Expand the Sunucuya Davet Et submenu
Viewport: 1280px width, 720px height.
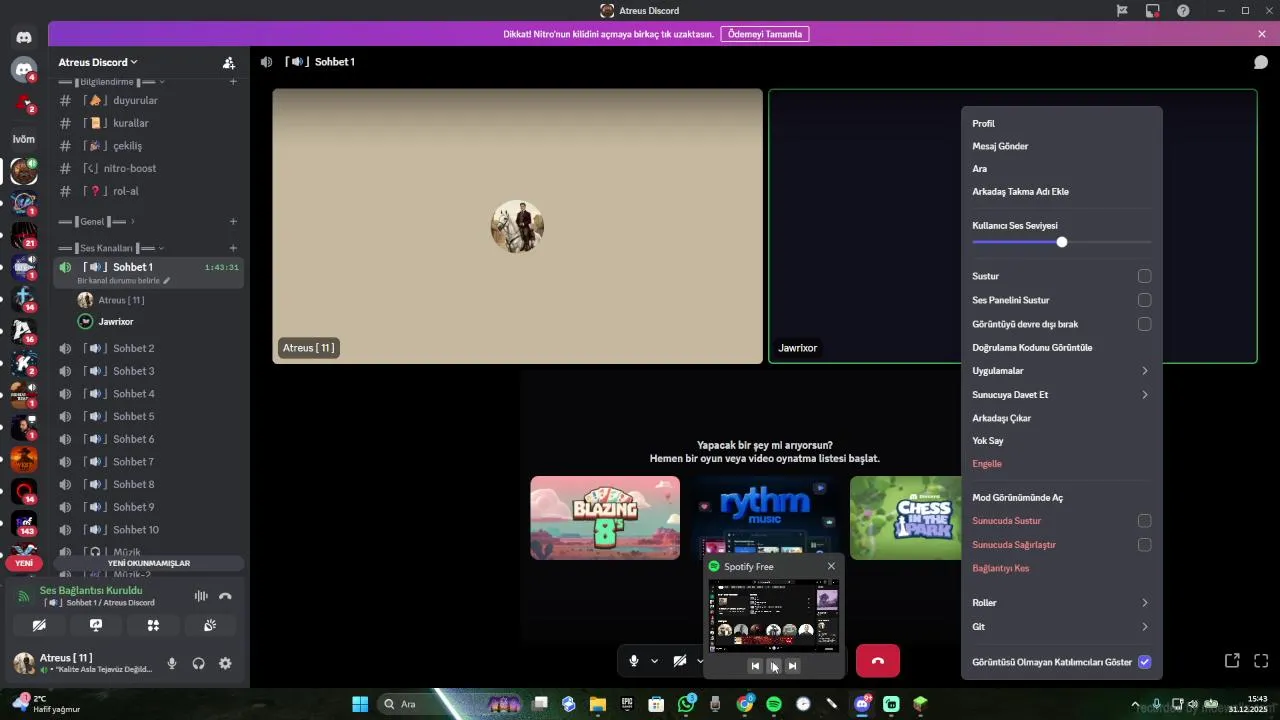pos(1062,395)
